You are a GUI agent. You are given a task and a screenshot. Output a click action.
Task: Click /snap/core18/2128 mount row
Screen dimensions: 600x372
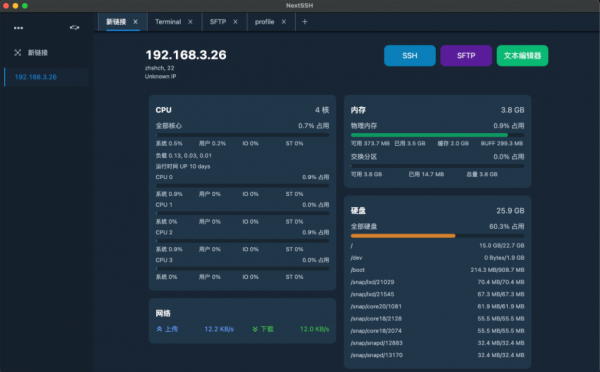tap(437, 318)
